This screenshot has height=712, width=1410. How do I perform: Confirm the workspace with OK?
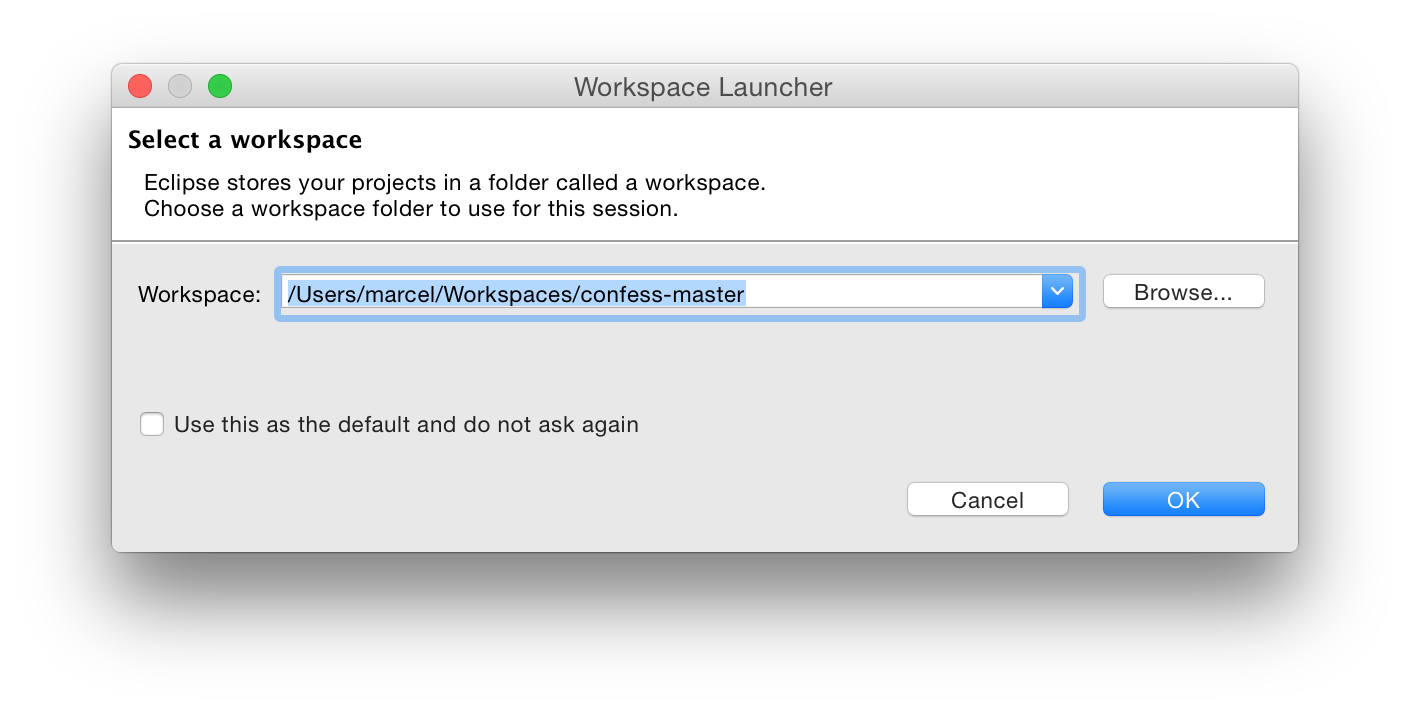point(1183,500)
